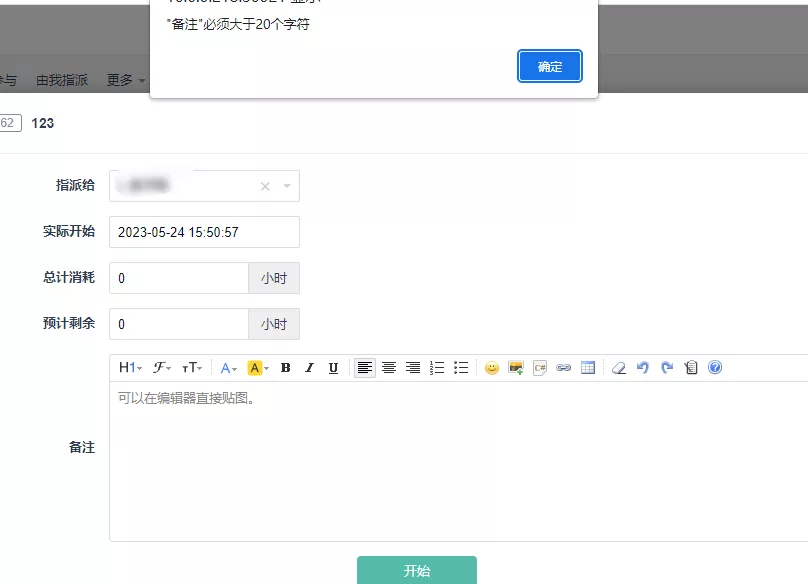This screenshot has width=808, height=584.
Task: Center align text in editor
Action: point(389,368)
